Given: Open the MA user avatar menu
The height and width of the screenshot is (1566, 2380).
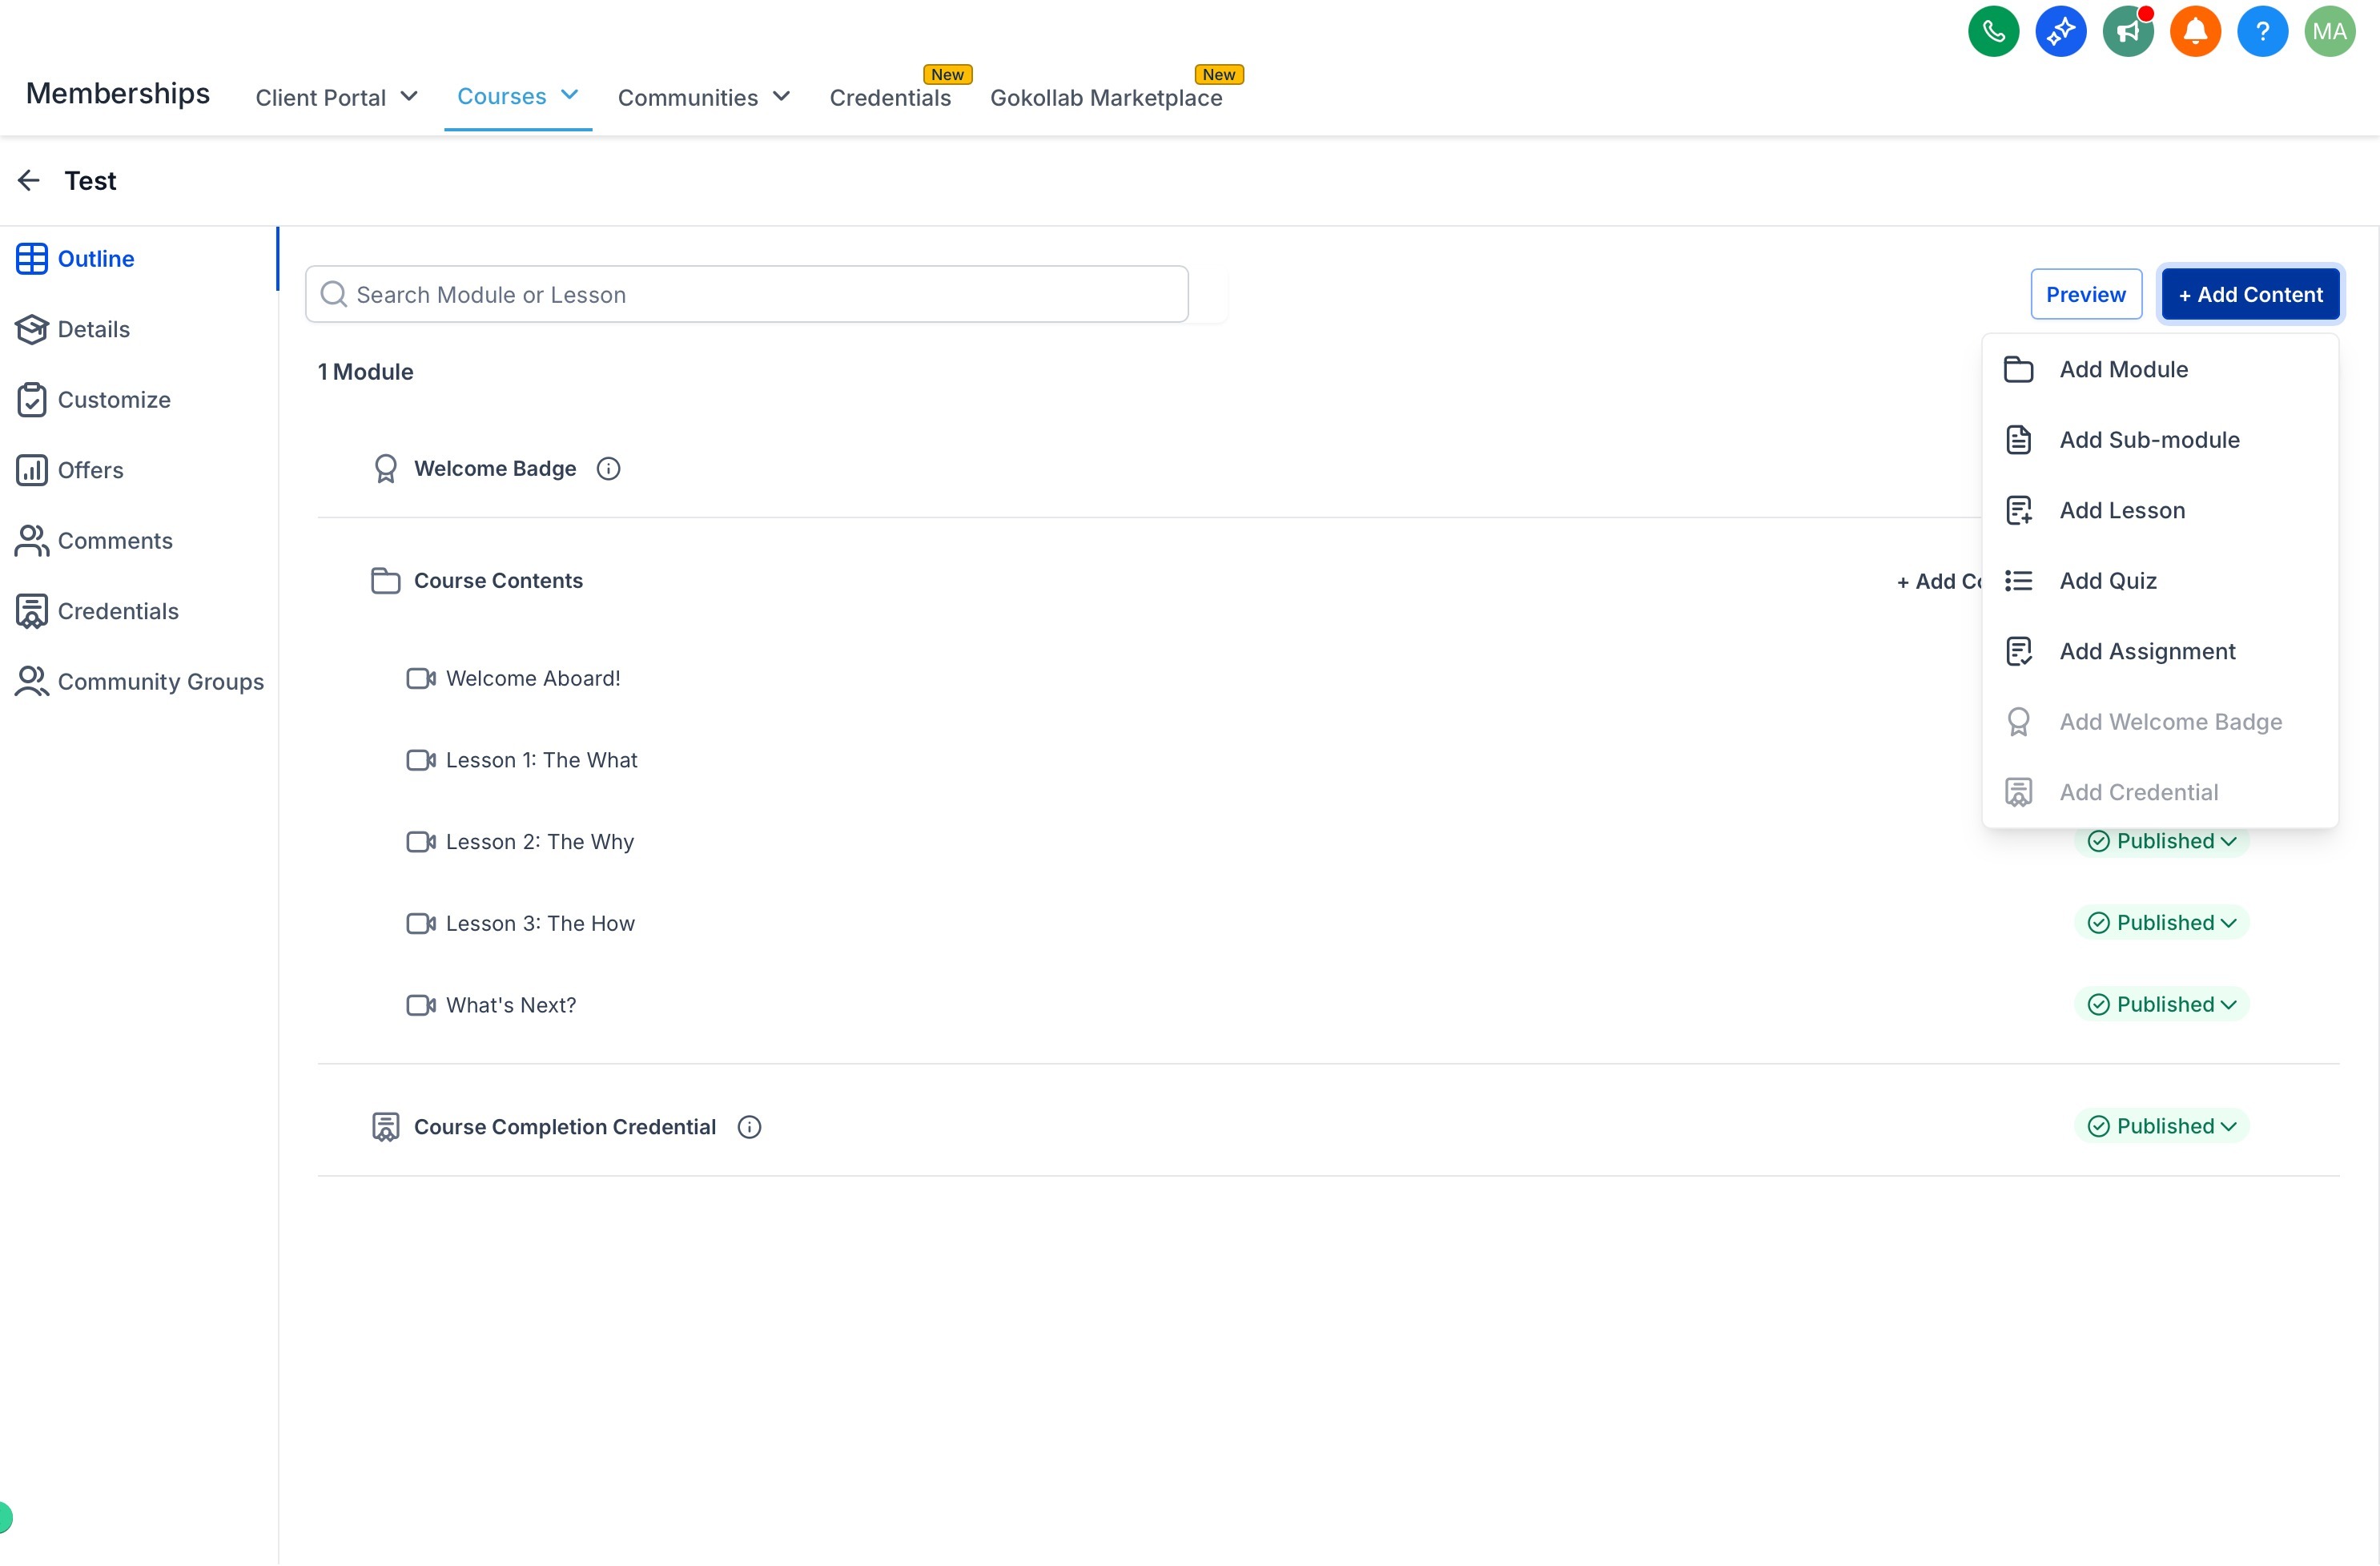Looking at the screenshot, I should (2329, 32).
